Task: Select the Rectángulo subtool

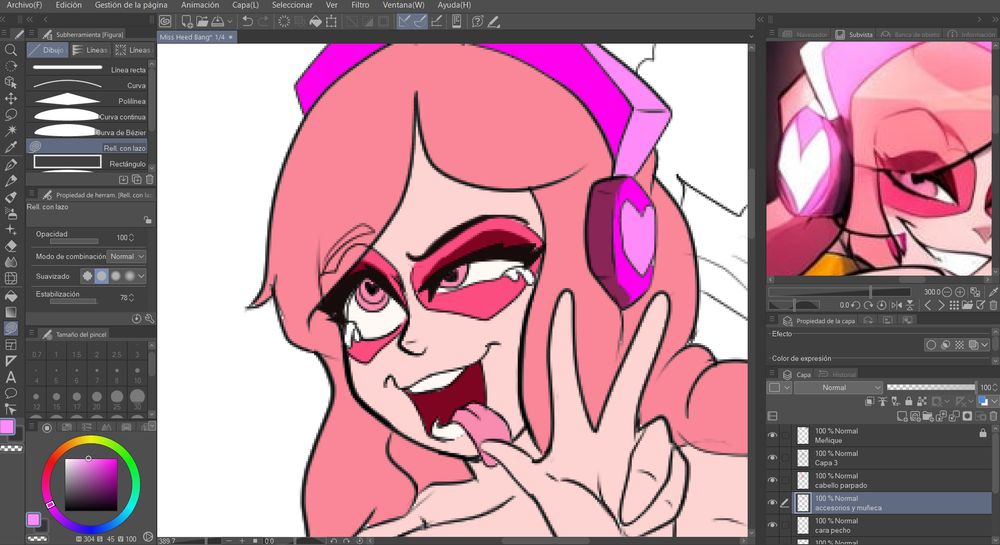Action: (89, 163)
